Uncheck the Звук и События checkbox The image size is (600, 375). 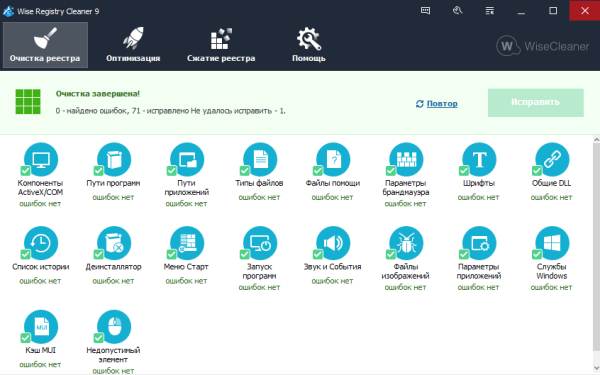pos(318,254)
